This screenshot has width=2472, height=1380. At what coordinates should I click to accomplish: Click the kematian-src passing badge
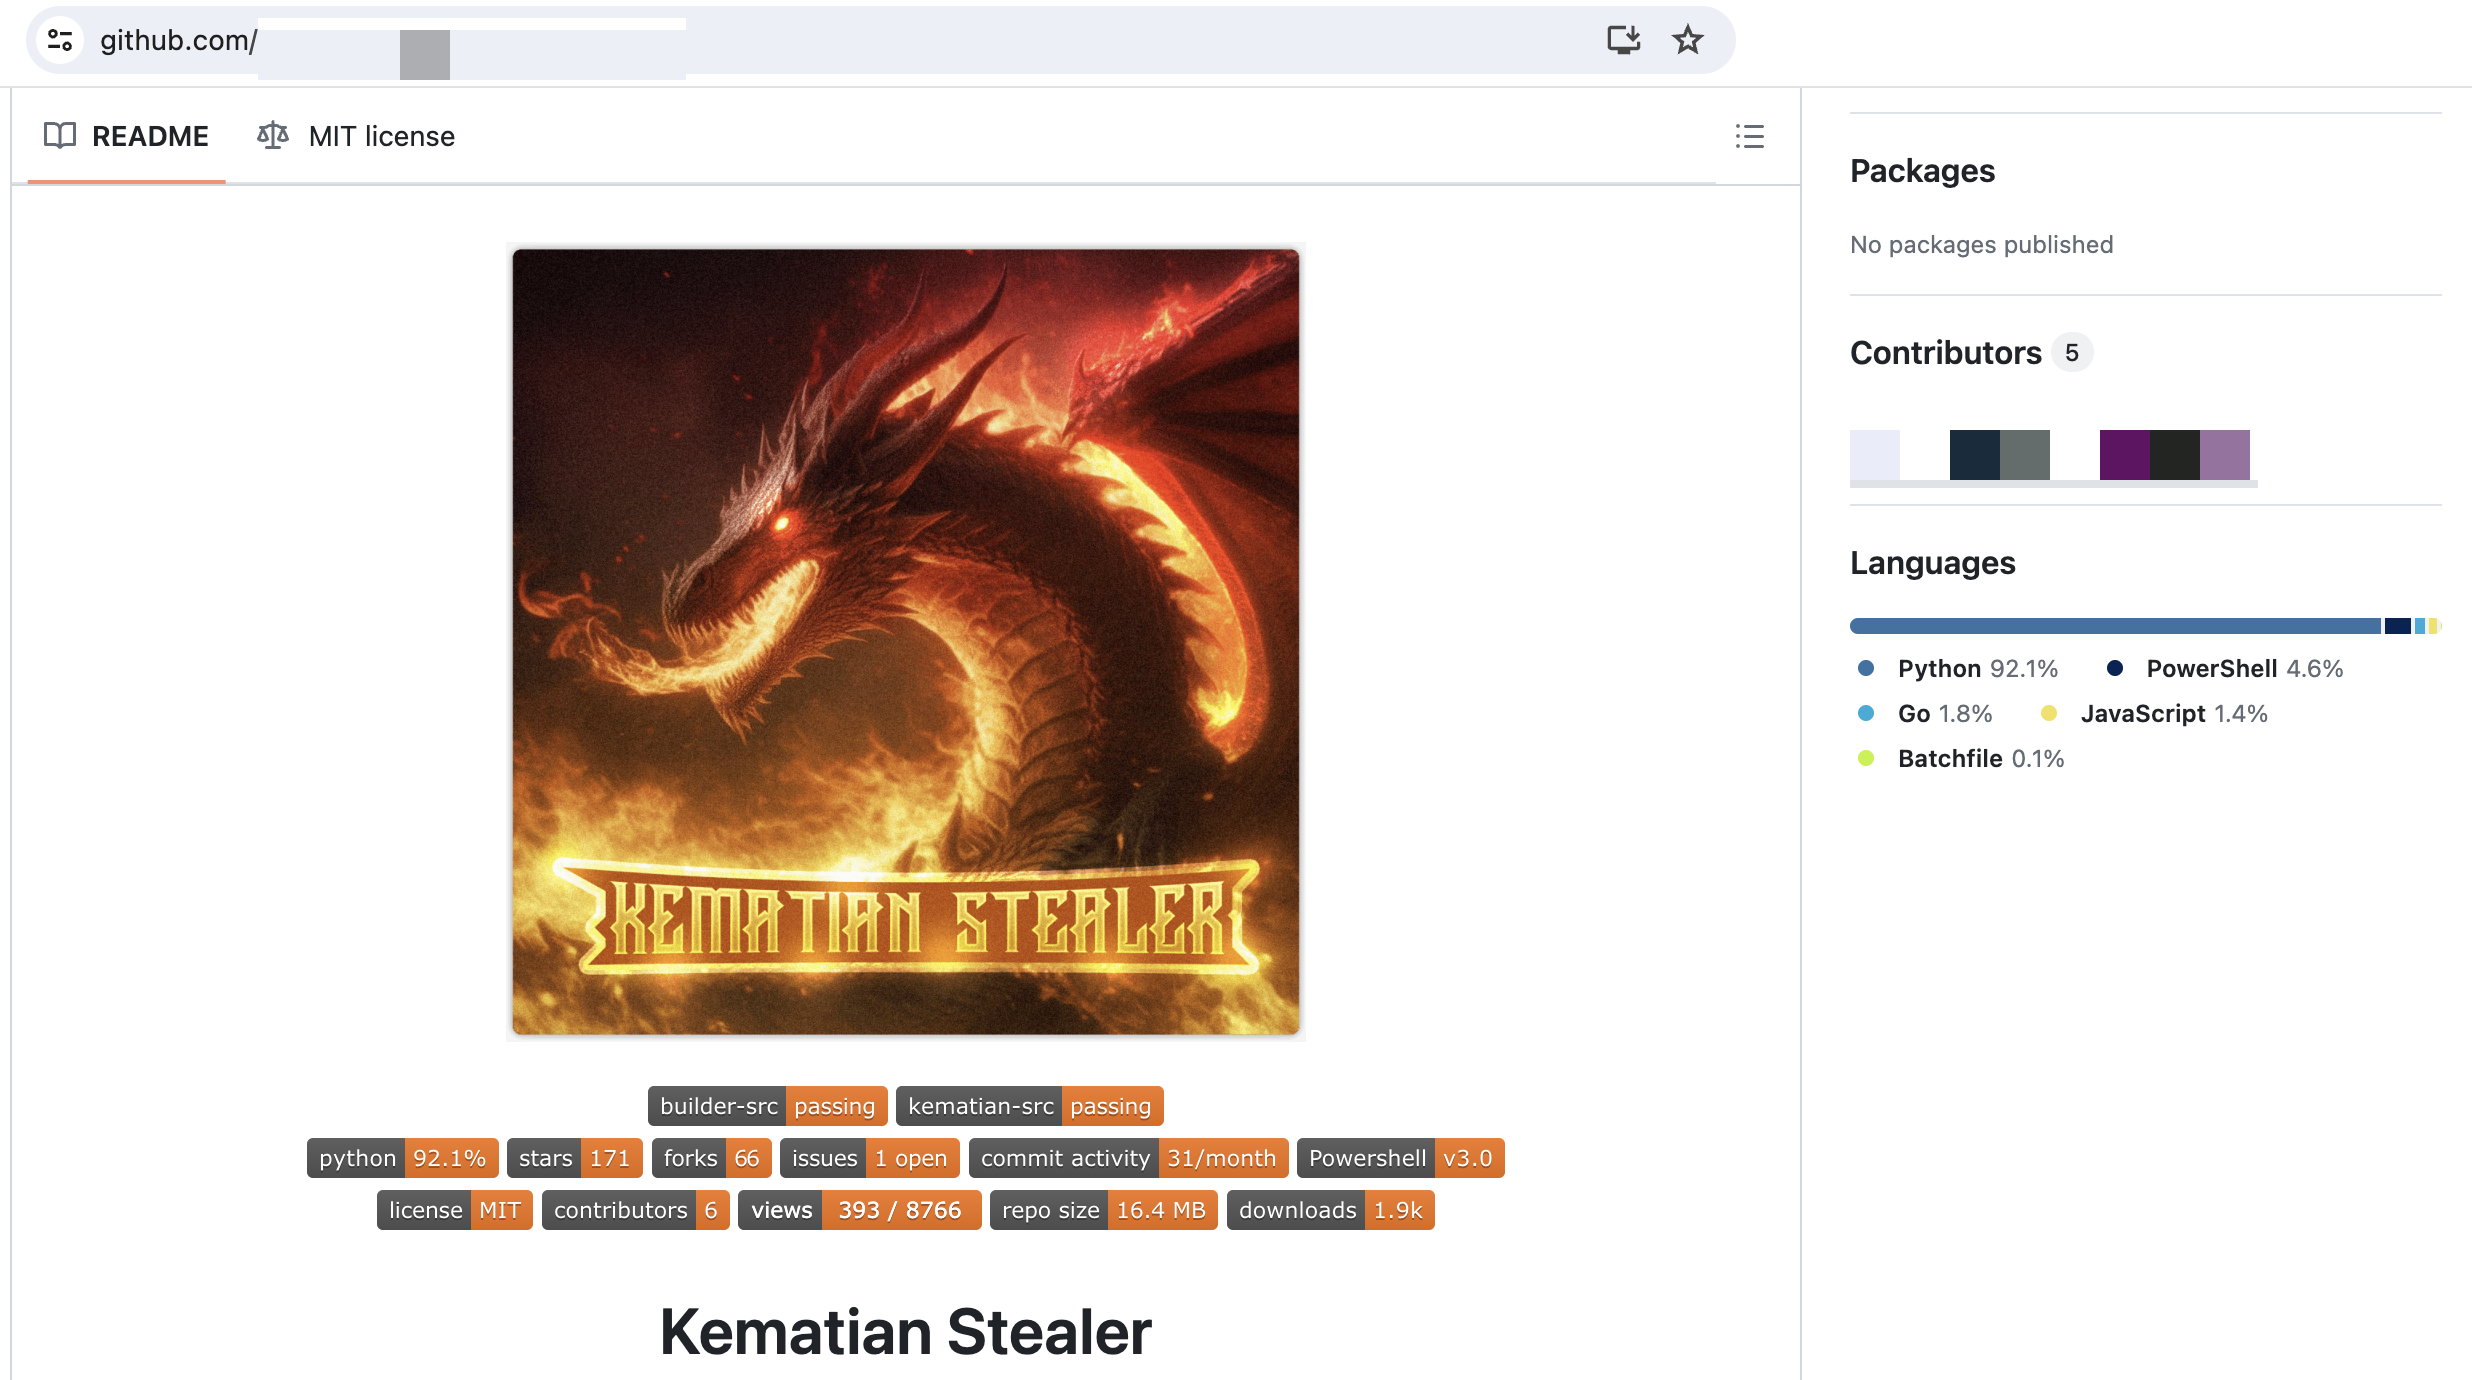1029,1106
